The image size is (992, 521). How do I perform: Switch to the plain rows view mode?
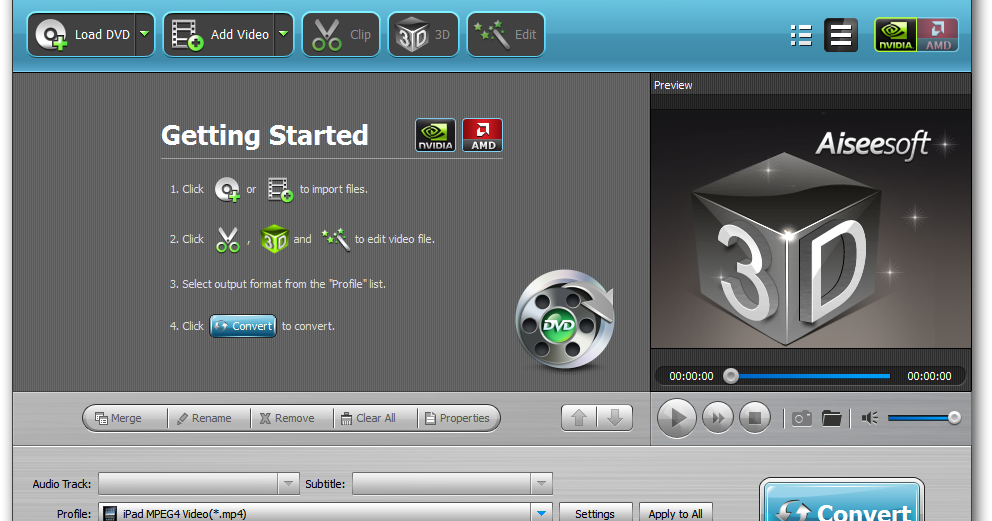pos(840,35)
